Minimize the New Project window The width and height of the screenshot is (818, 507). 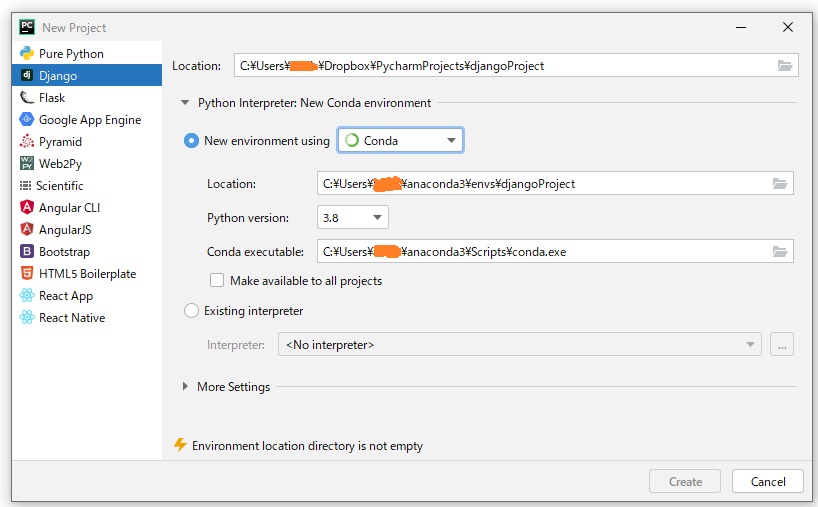coord(741,27)
